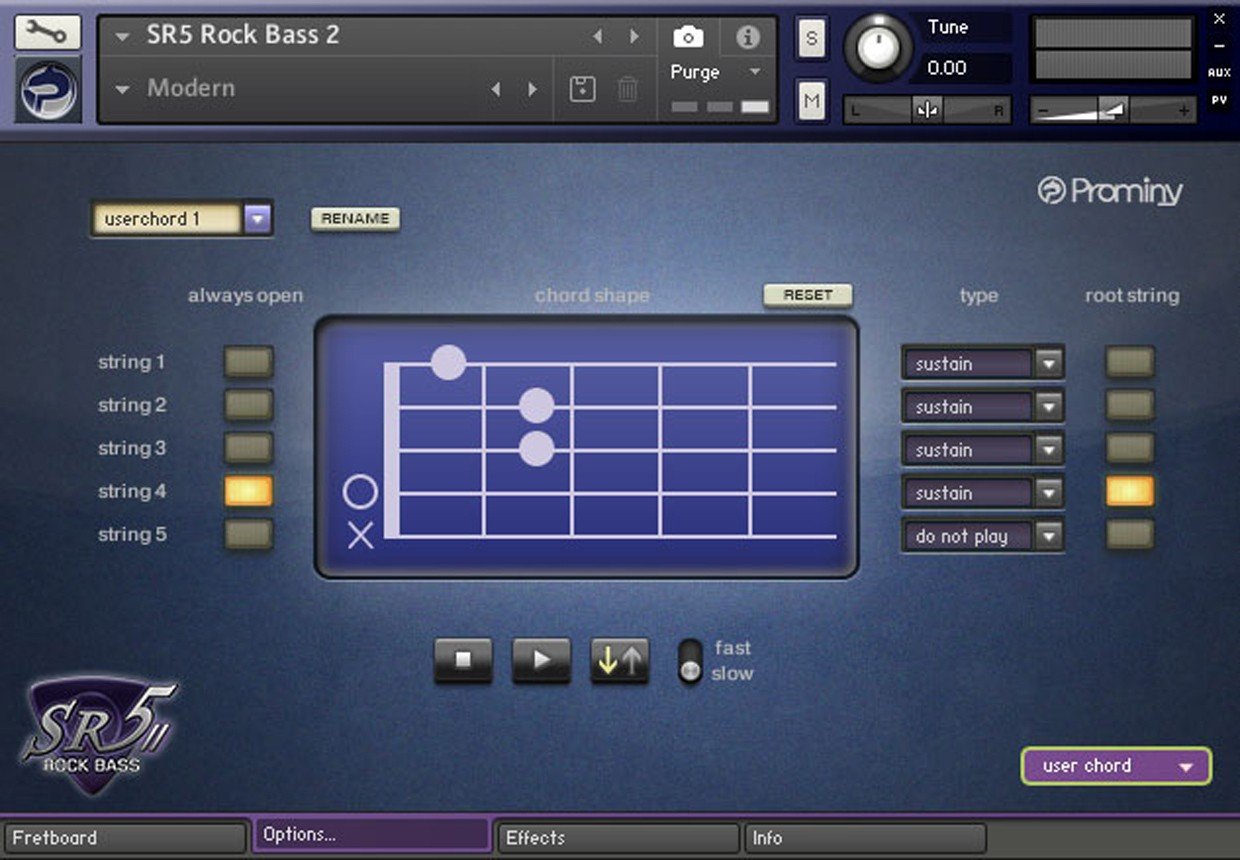1240x860 pixels.
Task: Open the Effects tab
Action: click(617, 838)
